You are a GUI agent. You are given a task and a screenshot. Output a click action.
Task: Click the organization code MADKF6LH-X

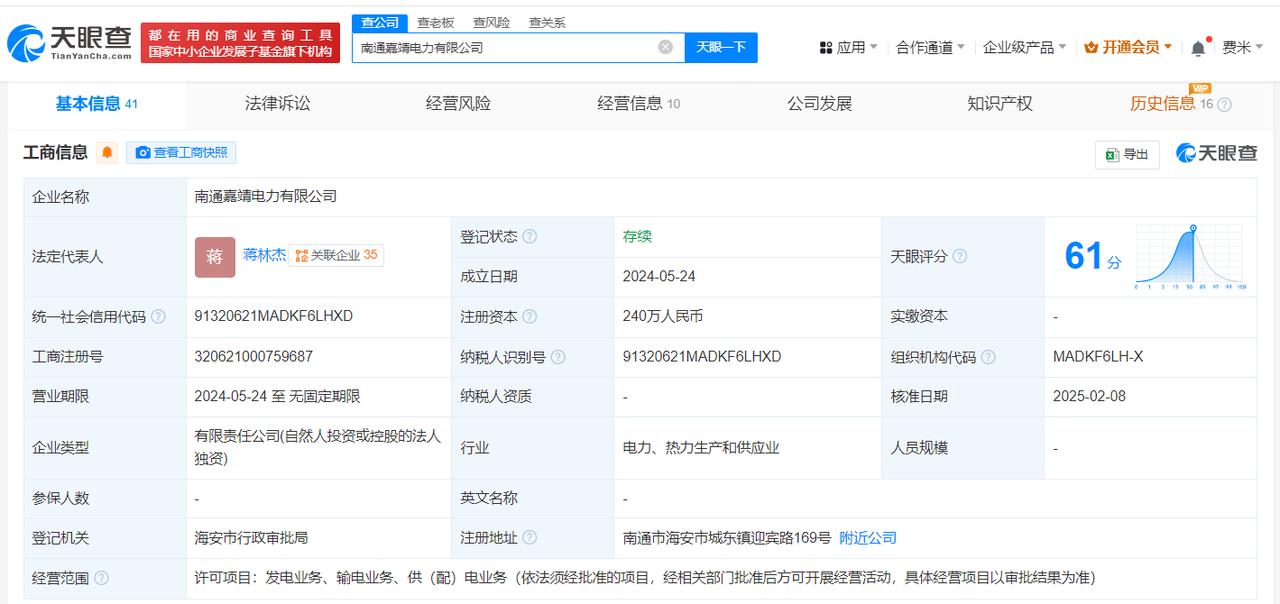tap(1098, 356)
